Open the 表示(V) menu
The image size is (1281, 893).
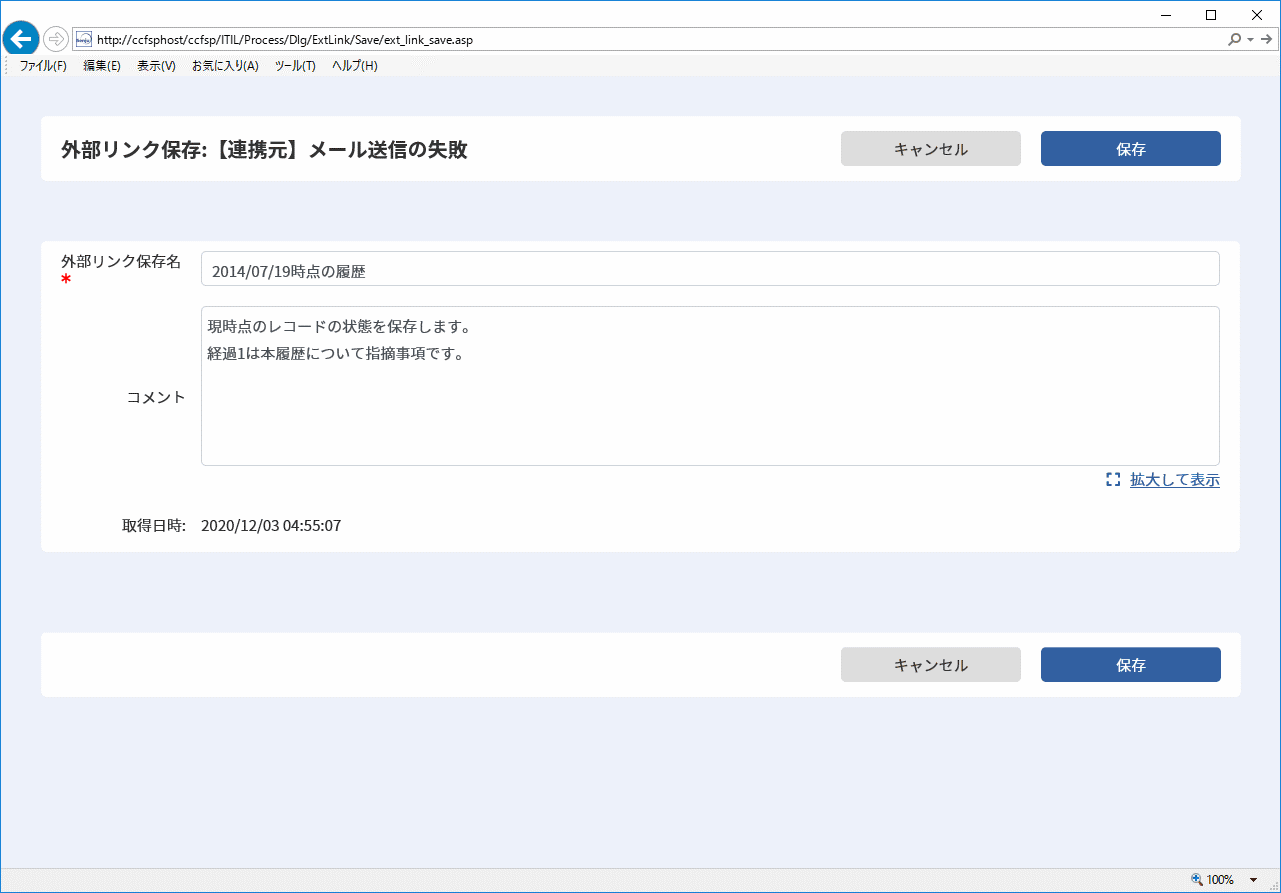(156, 66)
